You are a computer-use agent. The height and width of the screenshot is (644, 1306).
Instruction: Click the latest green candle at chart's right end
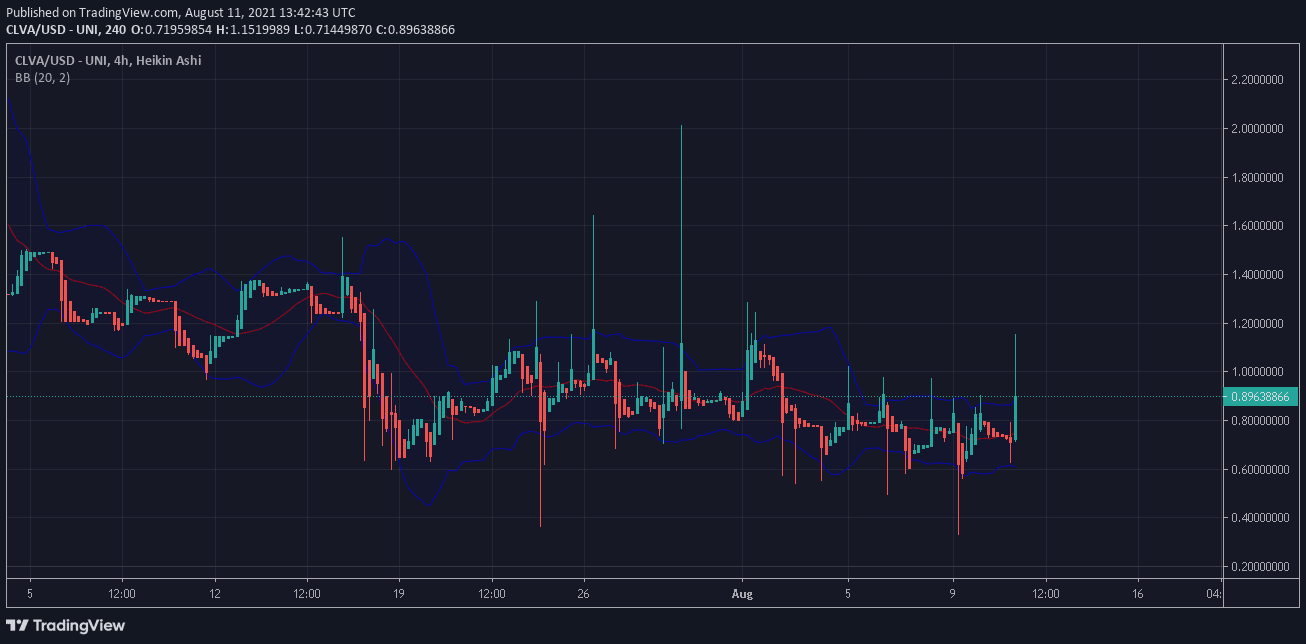point(1015,417)
